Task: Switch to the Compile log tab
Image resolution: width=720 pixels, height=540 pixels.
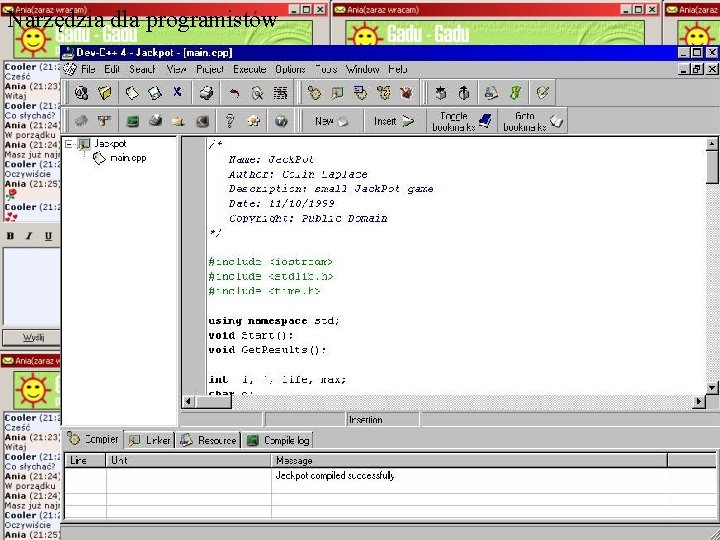Action: click(x=278, y=440)
